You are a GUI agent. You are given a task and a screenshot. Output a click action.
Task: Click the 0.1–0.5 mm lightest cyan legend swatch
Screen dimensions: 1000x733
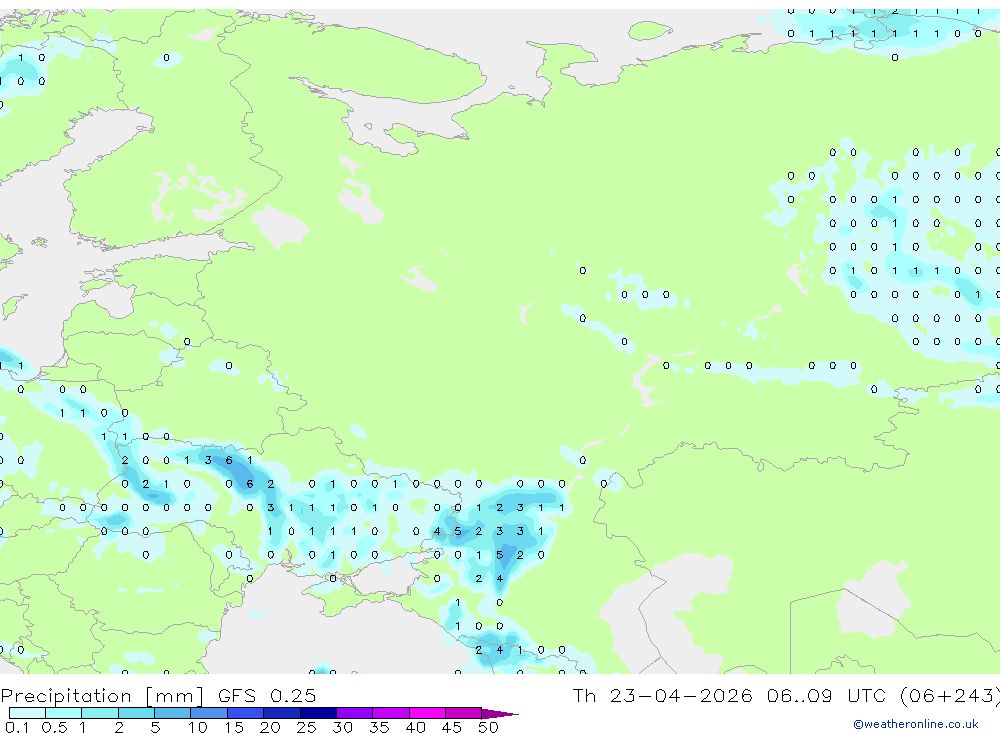coord(27,713)
